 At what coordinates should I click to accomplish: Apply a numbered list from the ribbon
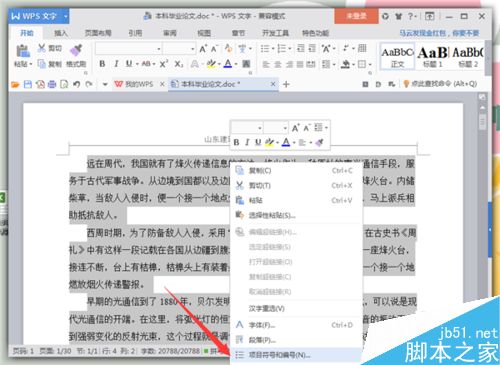pyautogui.click(x=282, y=49)
